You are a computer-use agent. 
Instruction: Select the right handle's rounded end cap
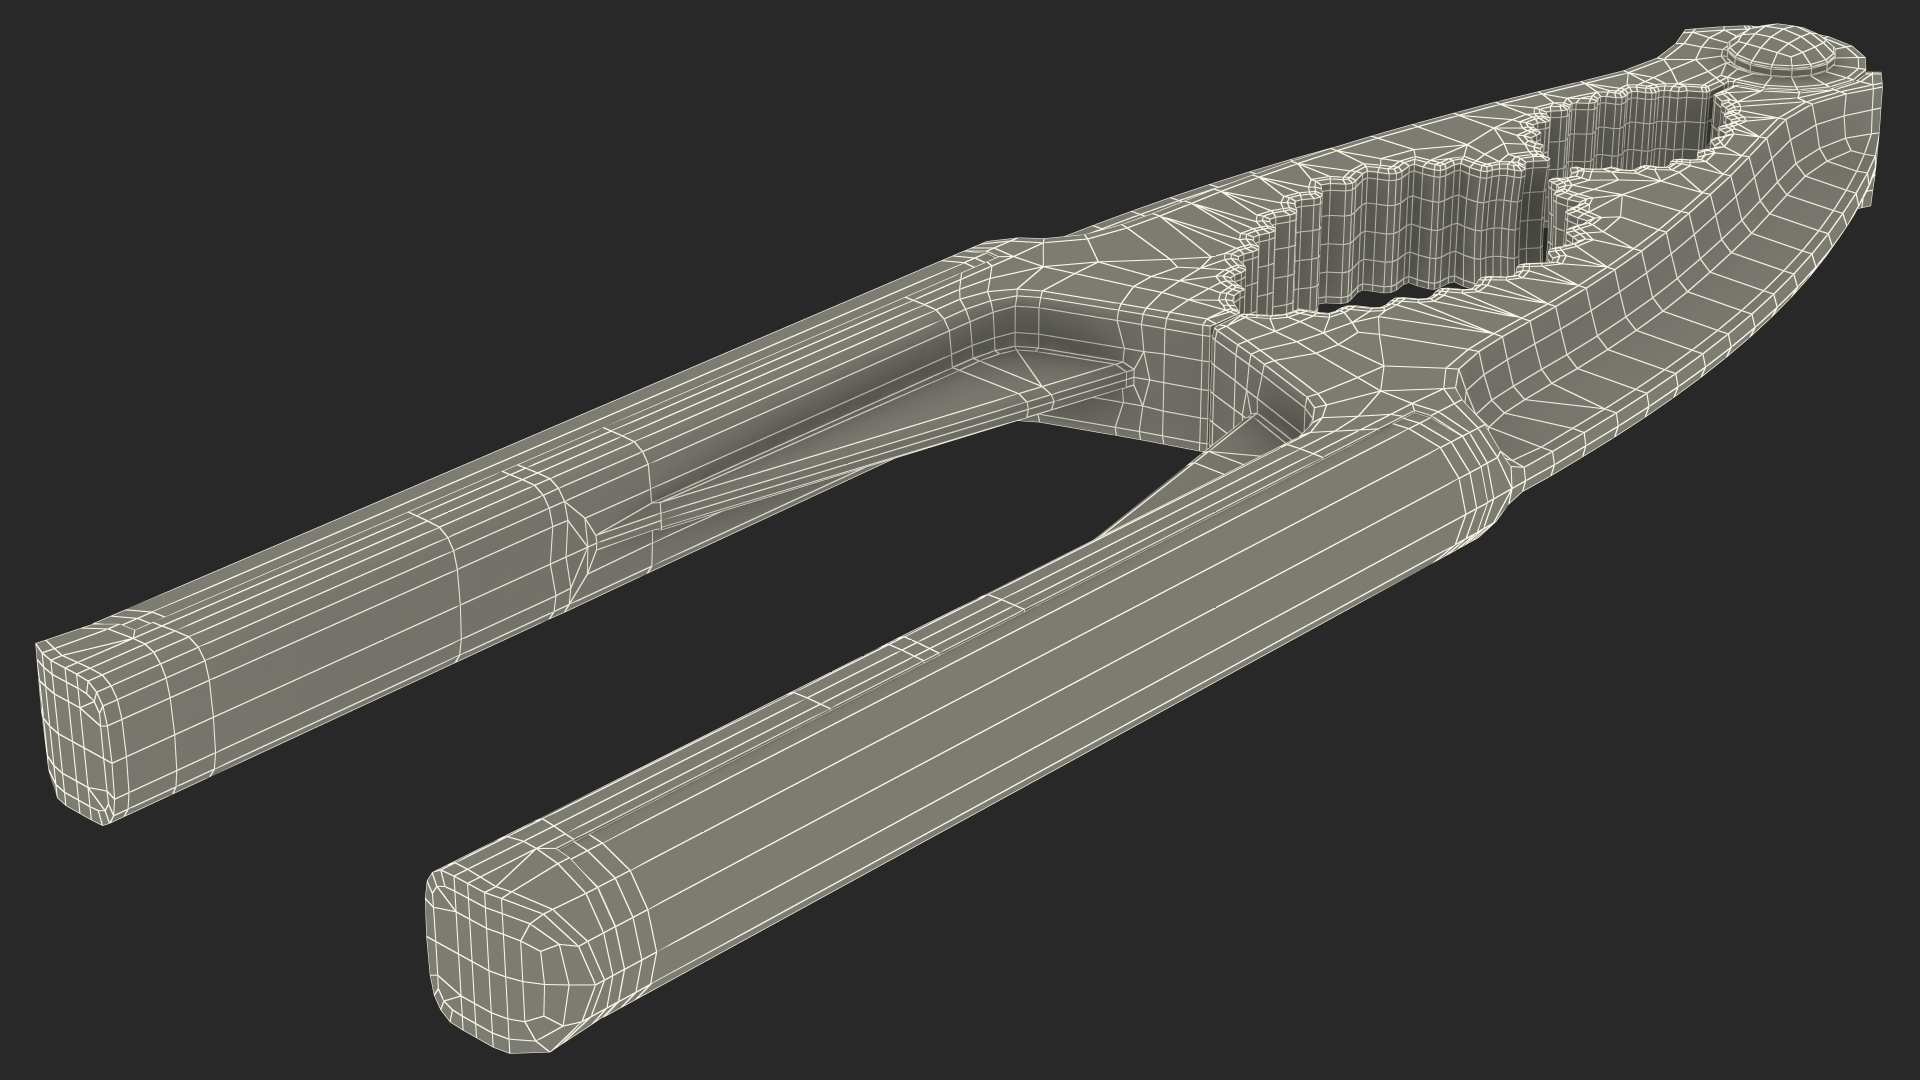pyautogui.click(x=492, y=958)
